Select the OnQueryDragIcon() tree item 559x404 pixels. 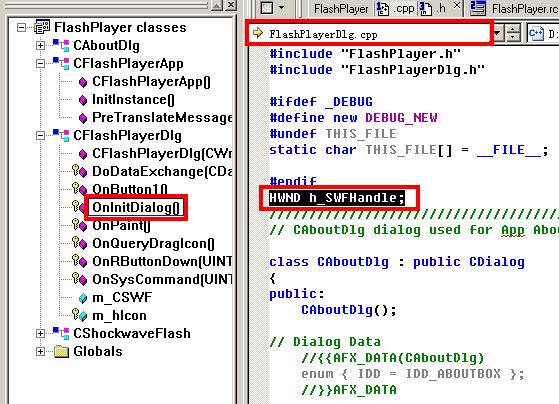pyautogui.click(x=153, y=244)
